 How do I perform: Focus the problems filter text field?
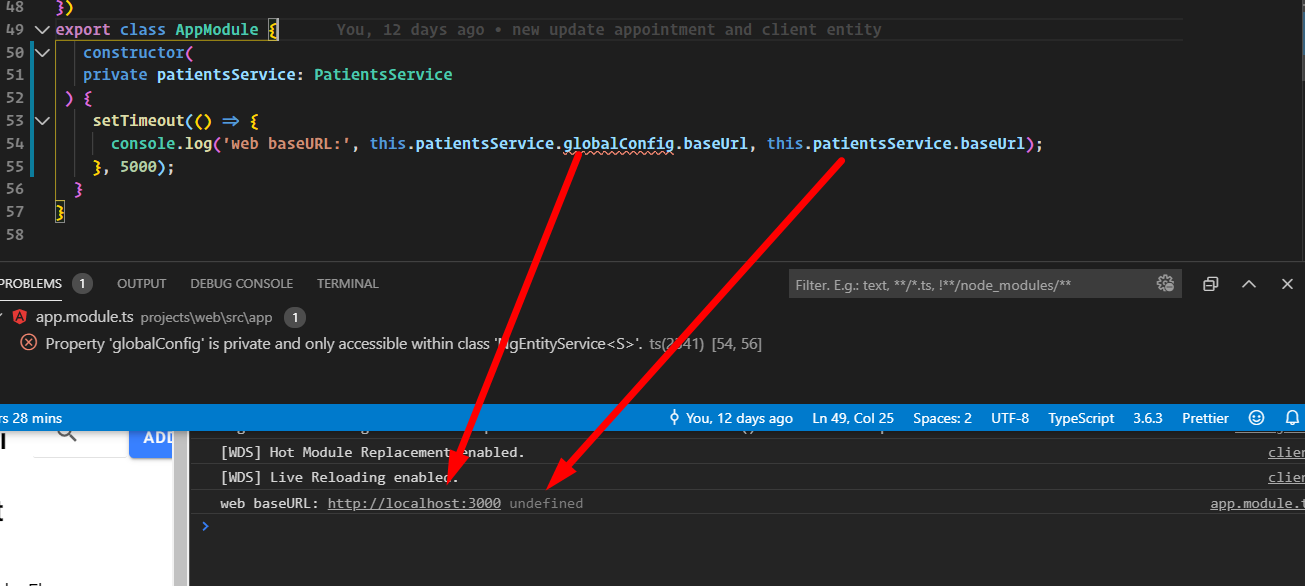pyautogui.click(x=970, y=284)
